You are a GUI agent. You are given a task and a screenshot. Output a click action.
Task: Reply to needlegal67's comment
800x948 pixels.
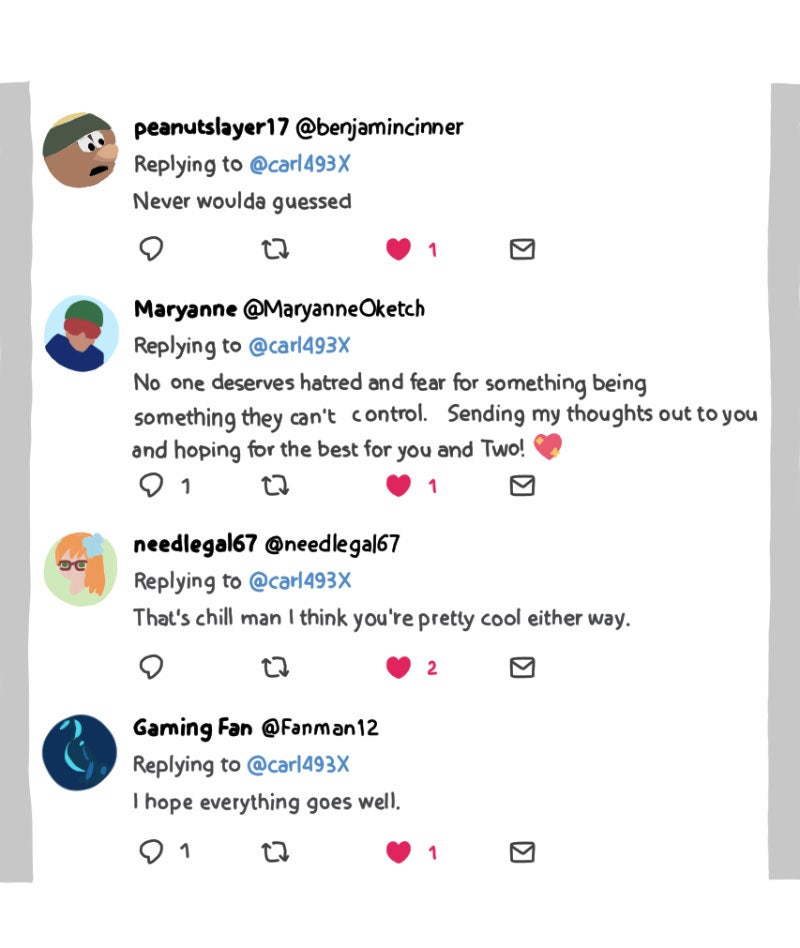coord(151,666)
